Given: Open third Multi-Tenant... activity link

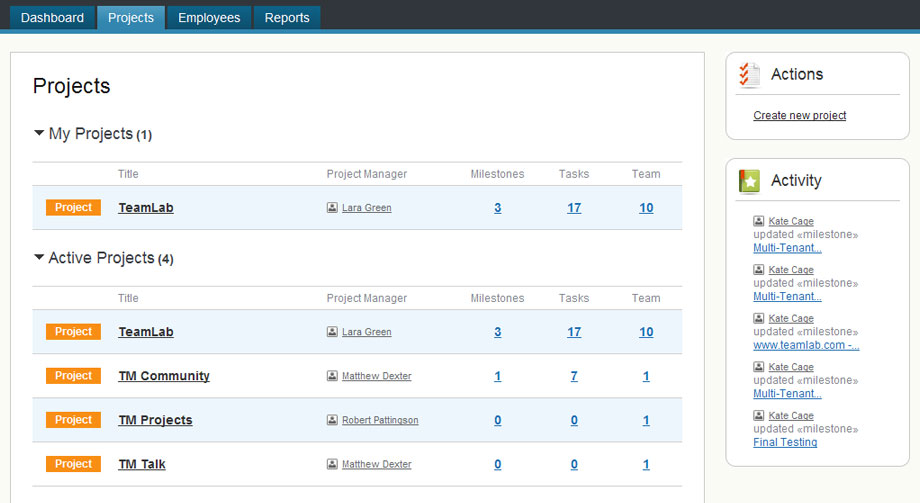Looking at the screenshot, I should point(787,394).
